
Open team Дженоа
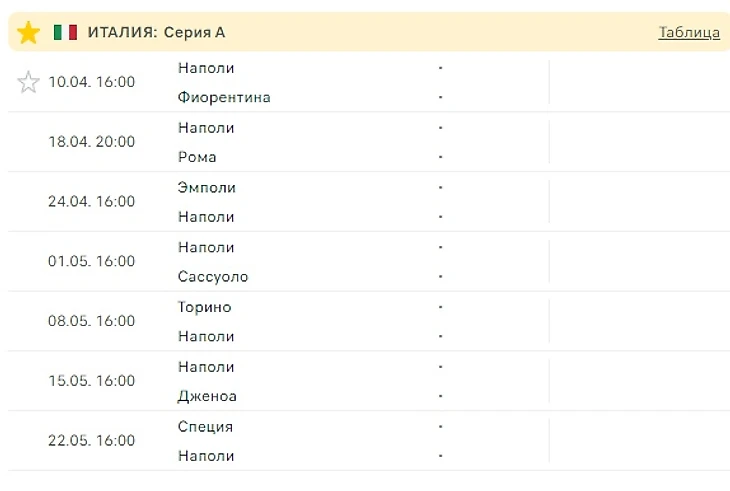tap(207, 397)
